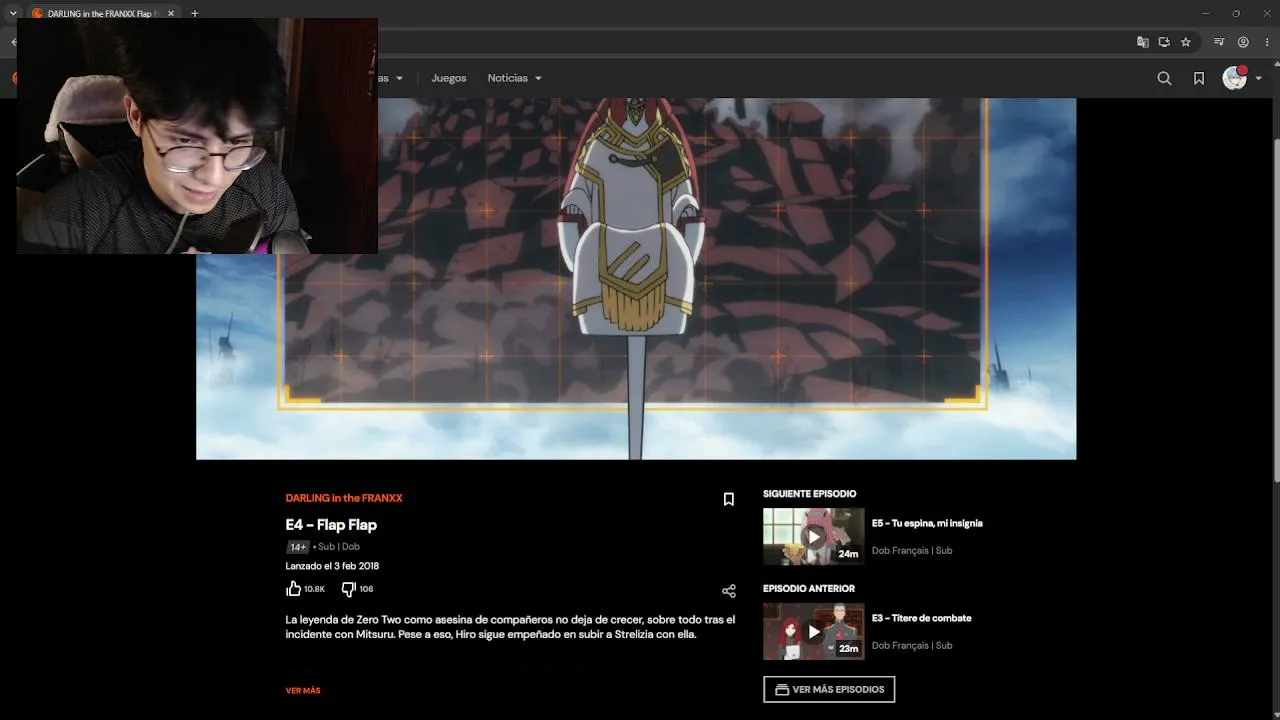
Task: Select the DARLING in the FRANXX browser tab
Action: (x=103, y=13)
